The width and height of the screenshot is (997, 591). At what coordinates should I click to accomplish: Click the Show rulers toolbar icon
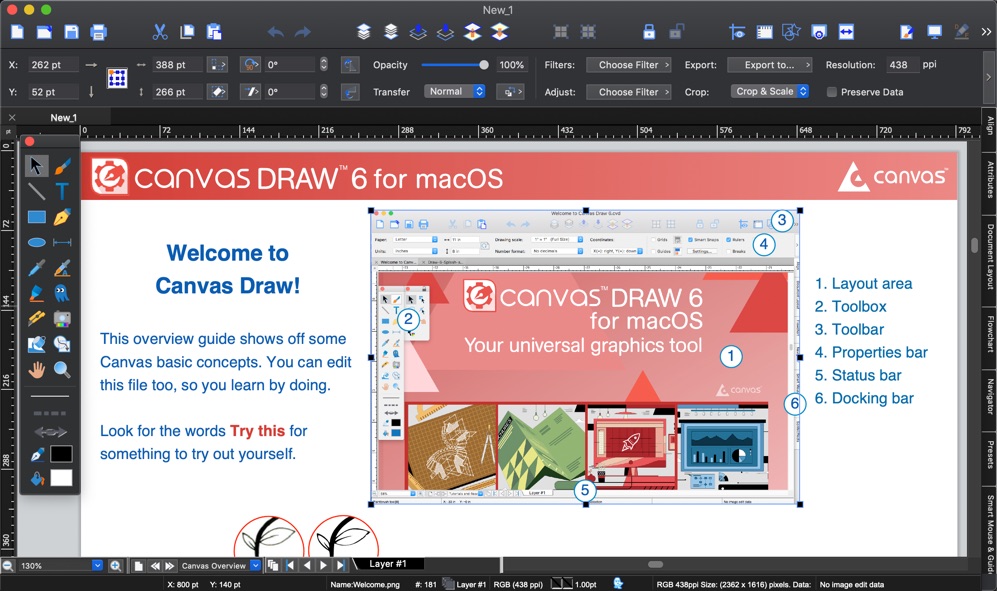[x=764, y=32]
